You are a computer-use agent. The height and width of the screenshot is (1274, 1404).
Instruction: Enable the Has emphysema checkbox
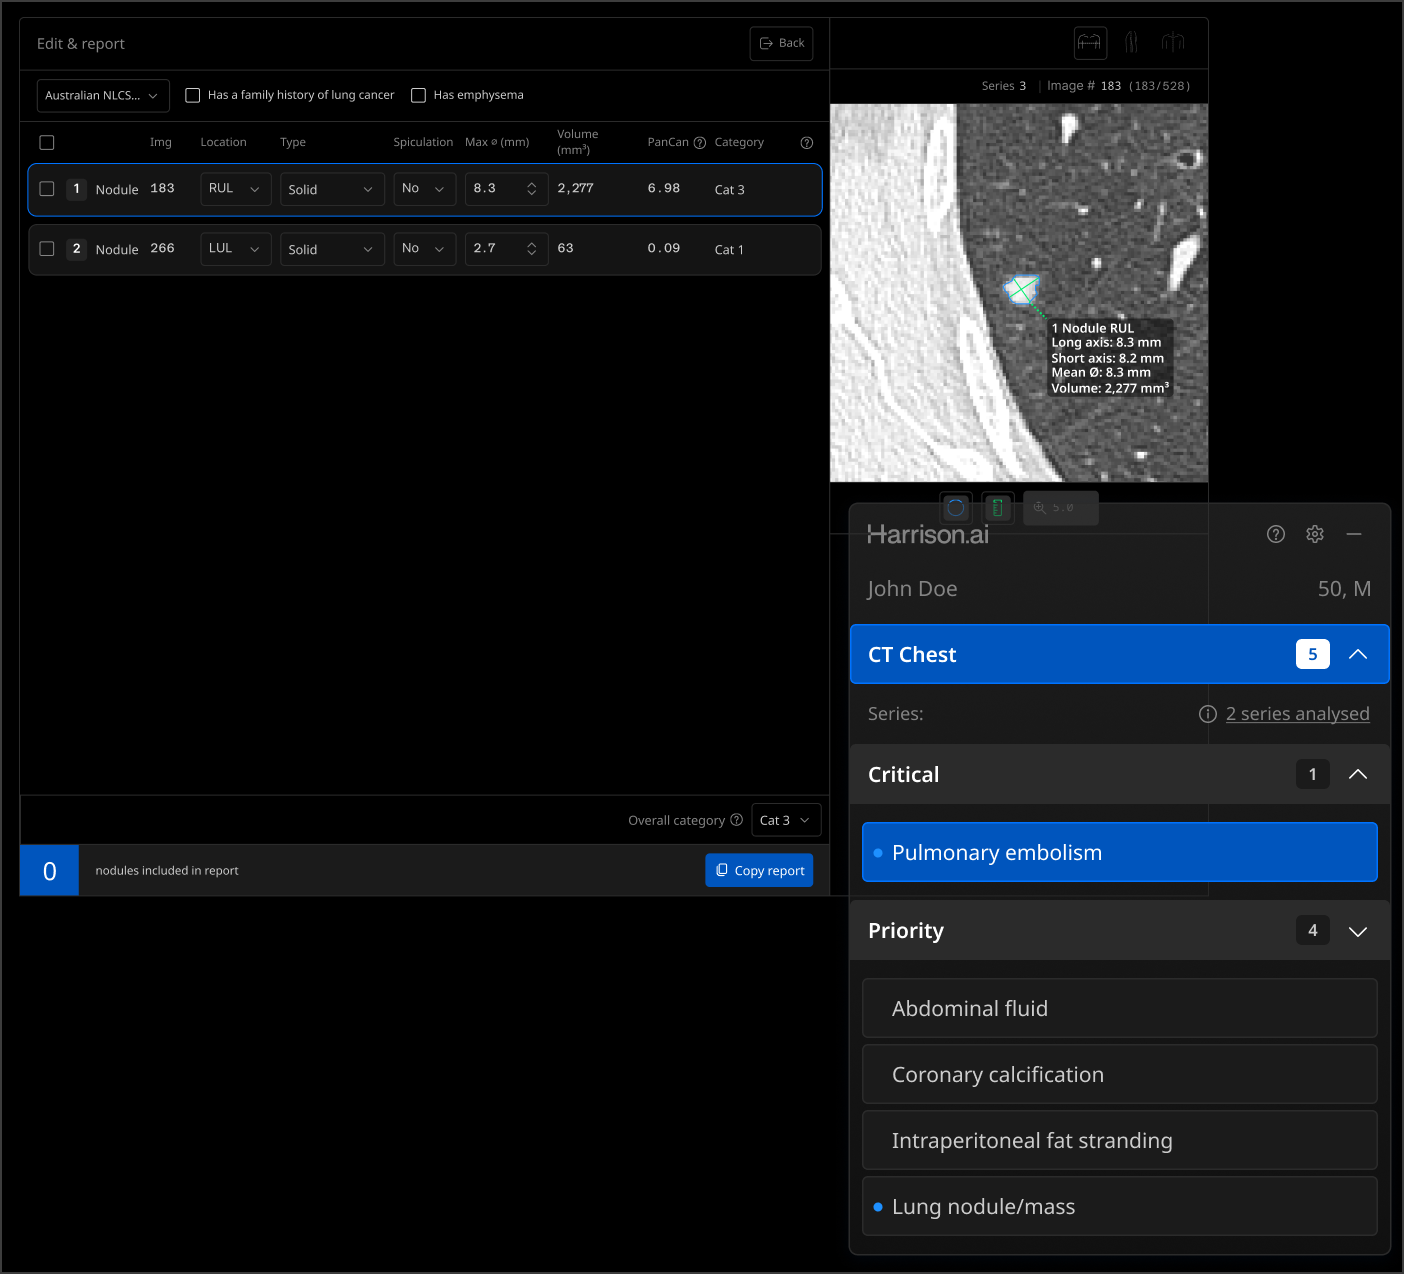[x=418, y=95]
